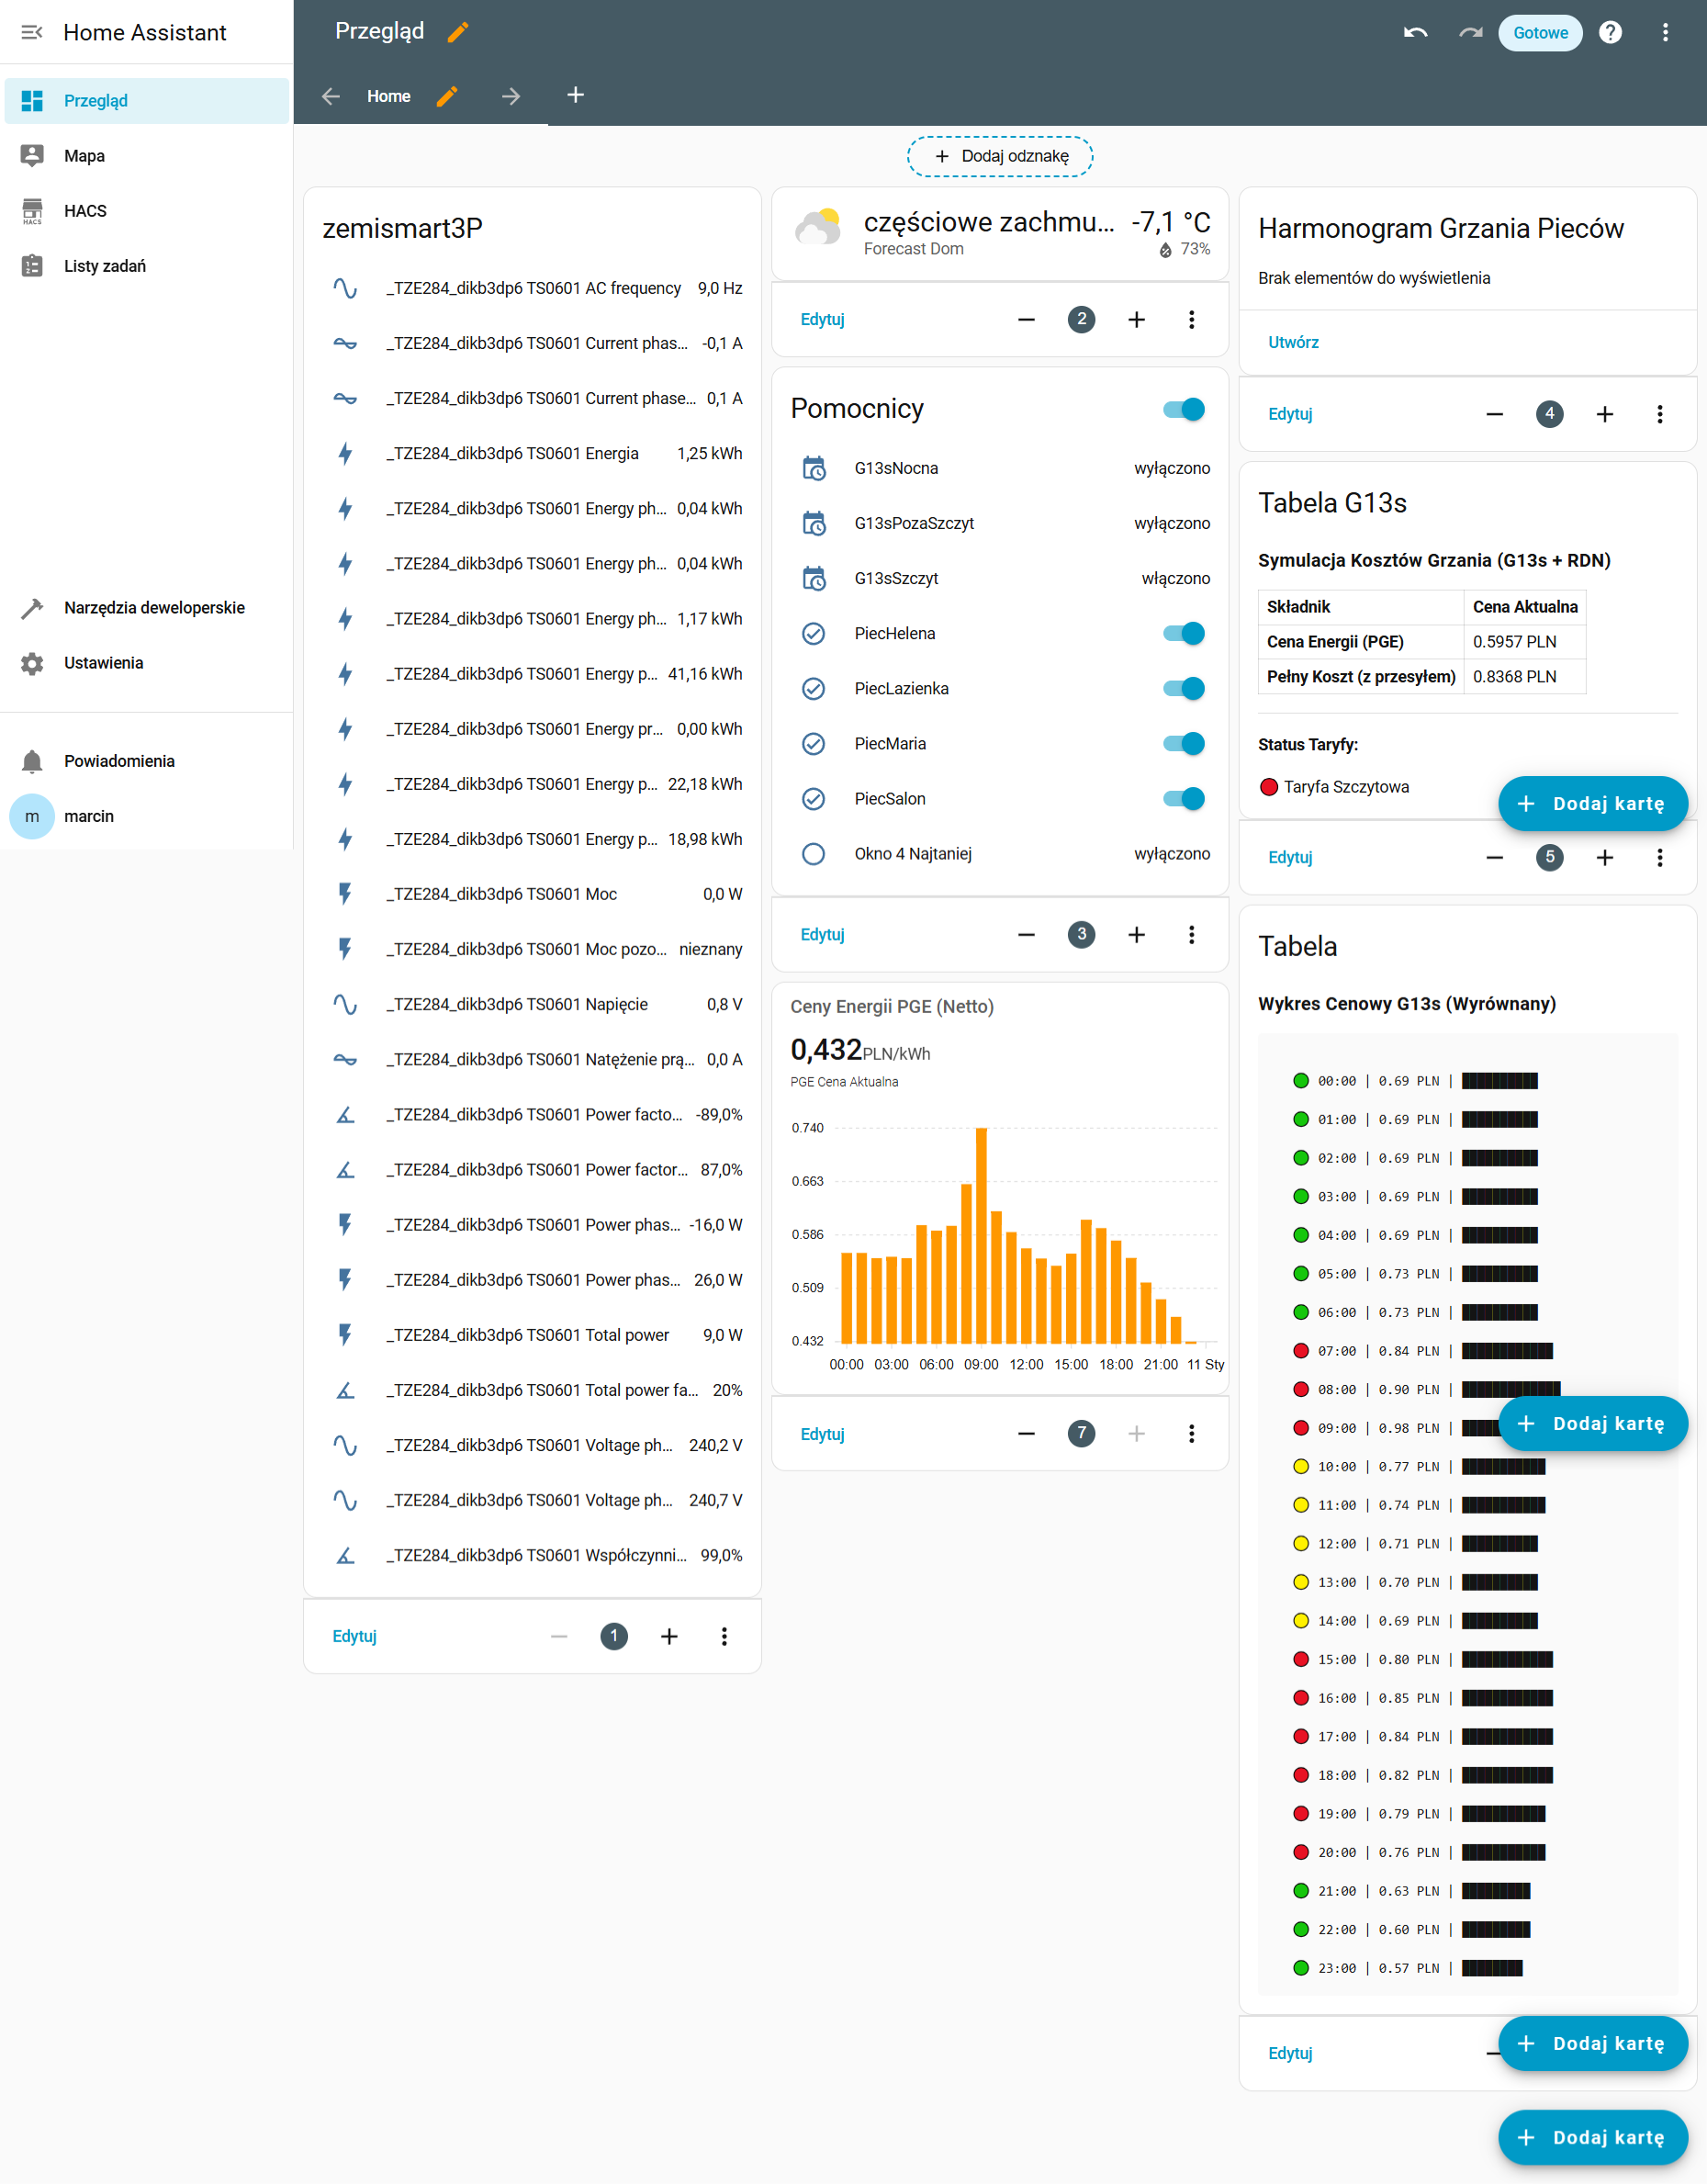This screenshot has width=1707, height=2184.
Task: Open the help question mark icon
Action: (1609, 33)
